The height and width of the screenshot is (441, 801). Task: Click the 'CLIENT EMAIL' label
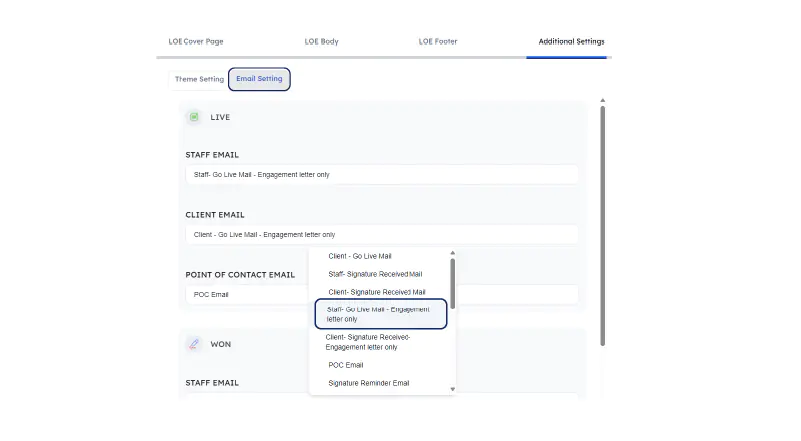point(215,215)
